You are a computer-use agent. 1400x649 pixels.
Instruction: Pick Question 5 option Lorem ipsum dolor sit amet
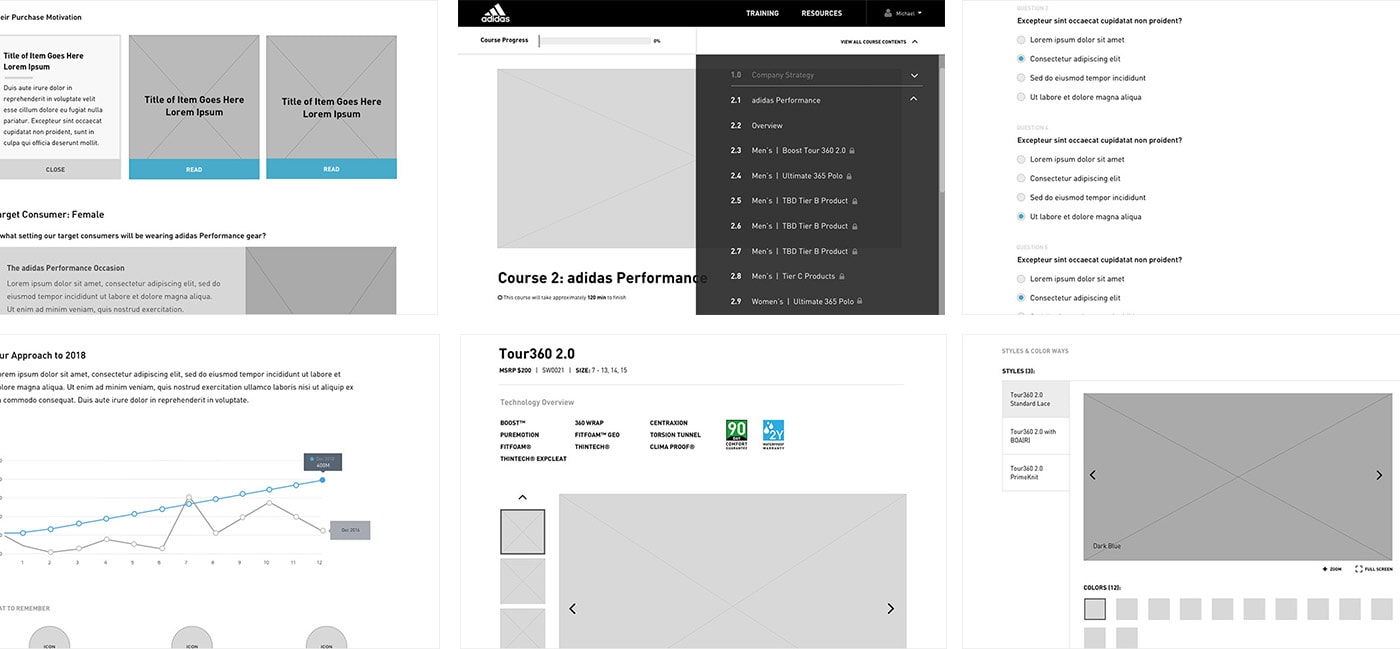[1021, 279]
